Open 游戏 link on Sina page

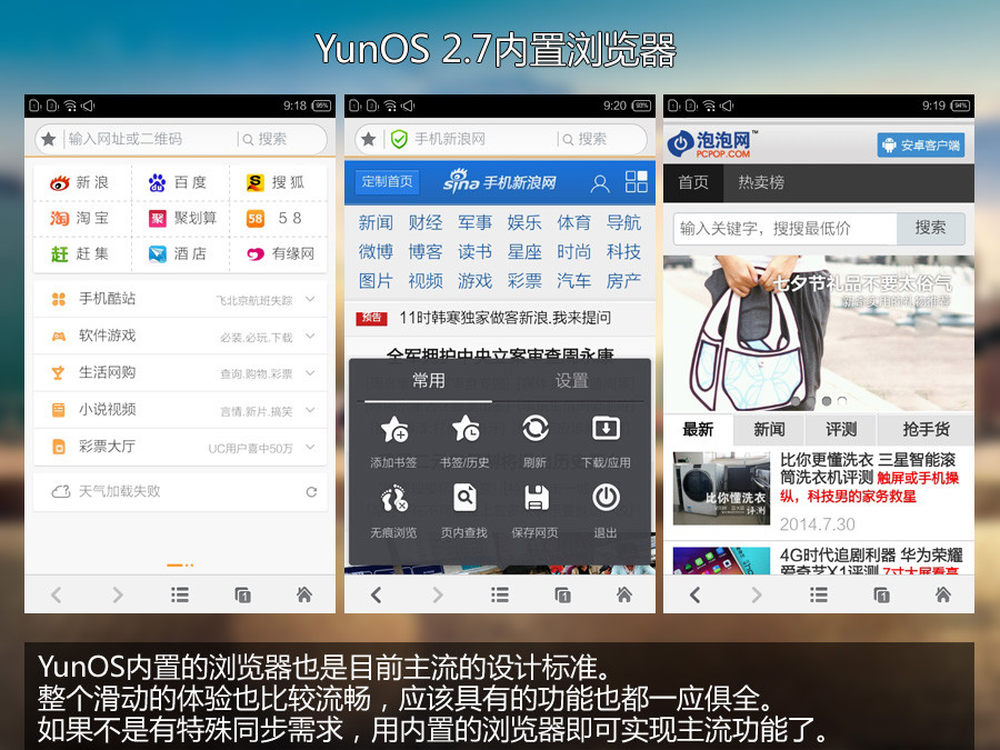tap(474, 281)
